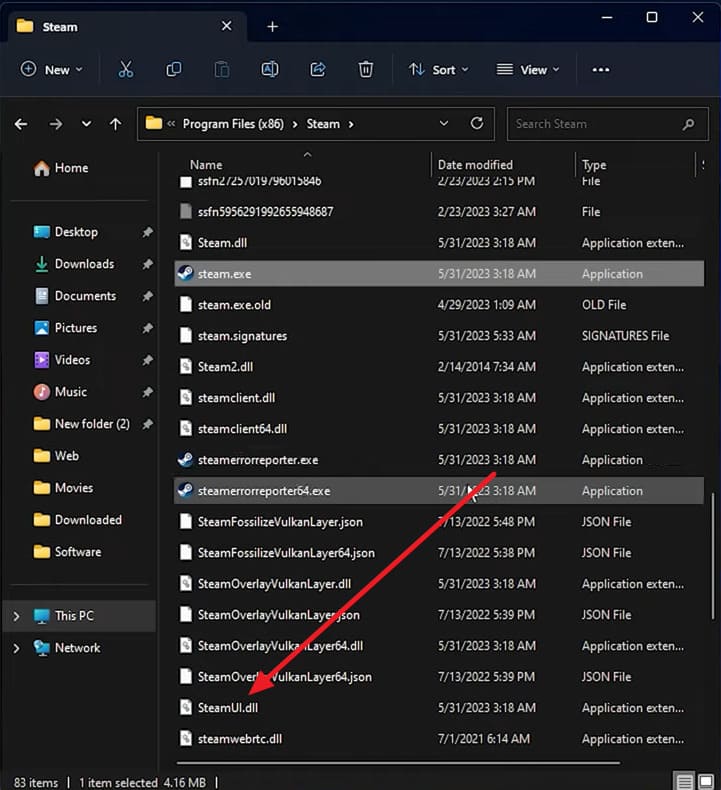Screen dimensions: 721x790
Task: Click the horizontal scrollbar
Action: click(398, 763)
